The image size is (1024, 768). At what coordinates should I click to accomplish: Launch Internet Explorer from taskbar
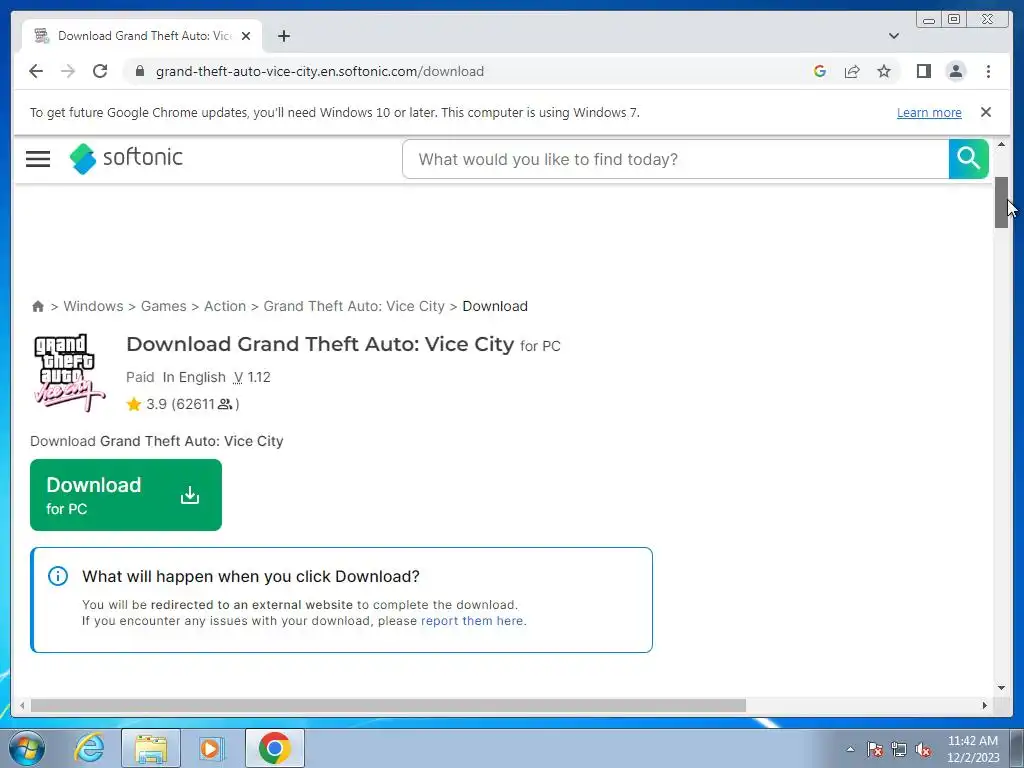coord(89,748)
